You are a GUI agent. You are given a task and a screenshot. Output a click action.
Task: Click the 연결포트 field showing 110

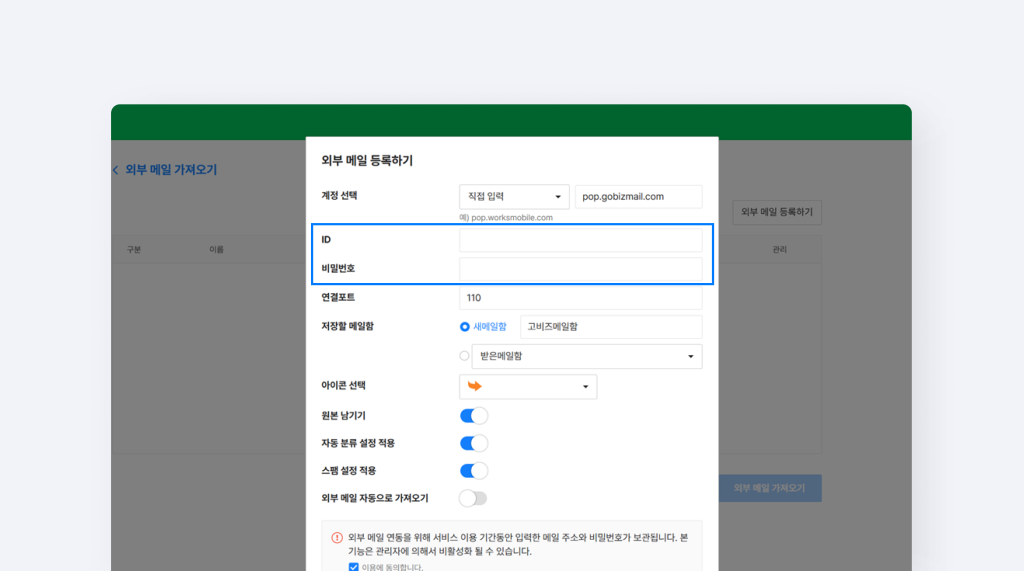pyautogui.click(x=581, y=298)
